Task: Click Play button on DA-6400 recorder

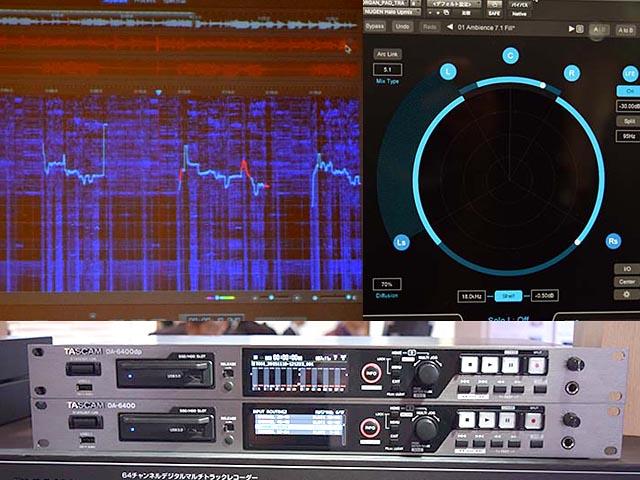Action: tap(487, 420)
